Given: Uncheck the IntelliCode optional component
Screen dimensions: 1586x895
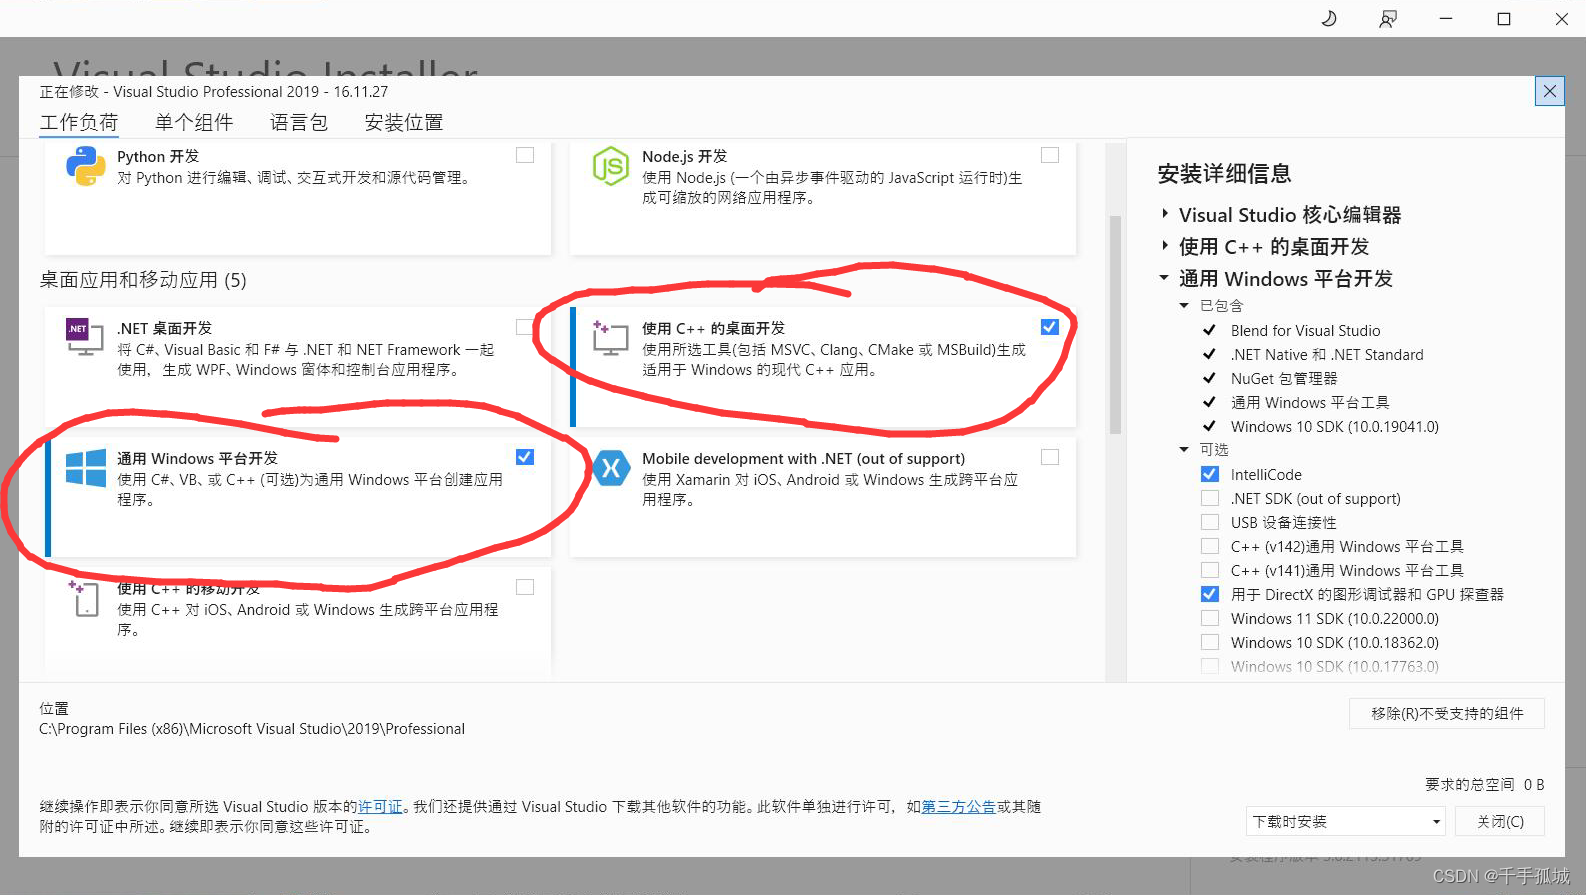Looking at the screenshot, I should tap(1210, 474).
